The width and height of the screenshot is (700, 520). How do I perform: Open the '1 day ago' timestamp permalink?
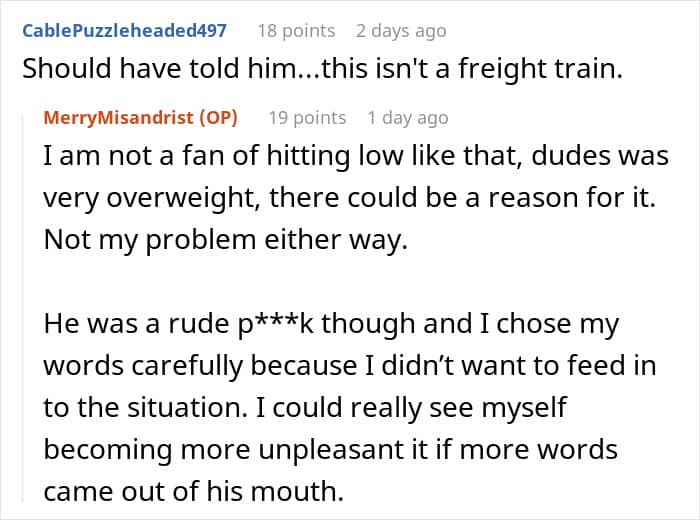pos(408,118)
